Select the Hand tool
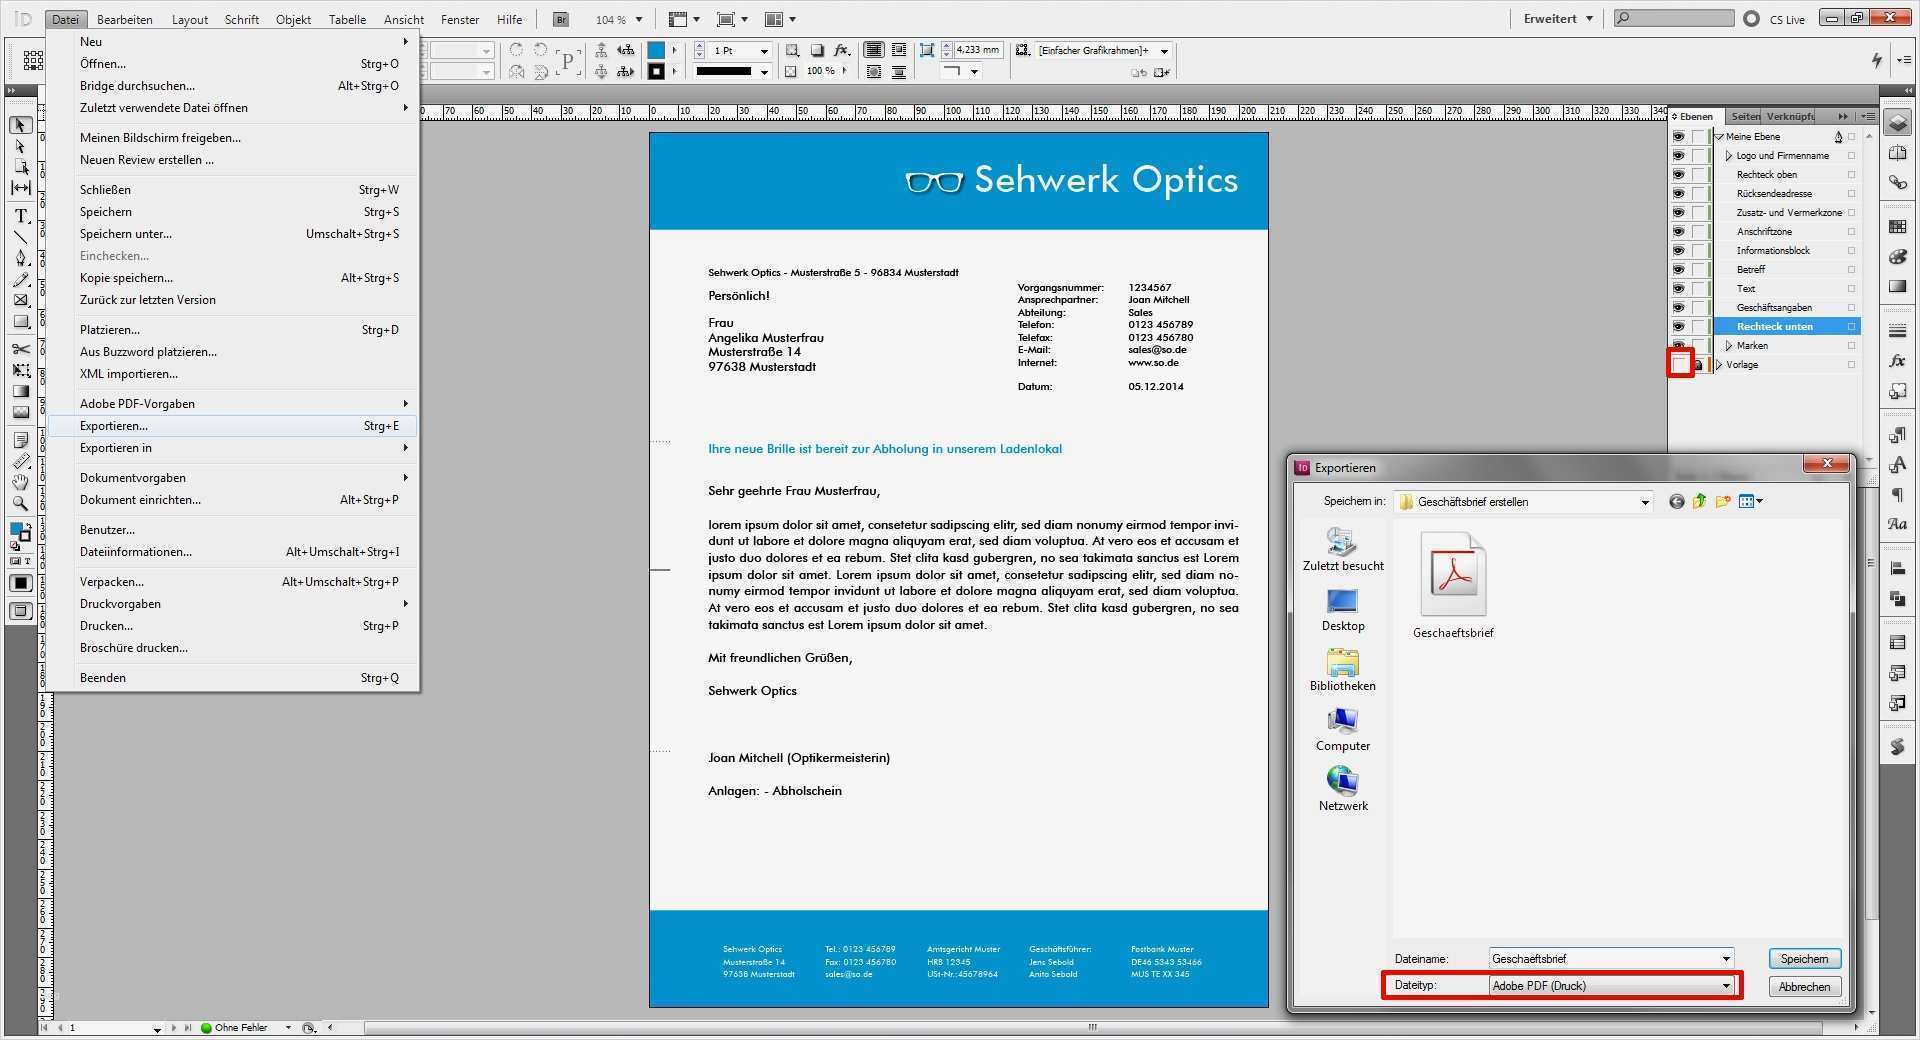The image size is (1920, 1040). [20, 482]
